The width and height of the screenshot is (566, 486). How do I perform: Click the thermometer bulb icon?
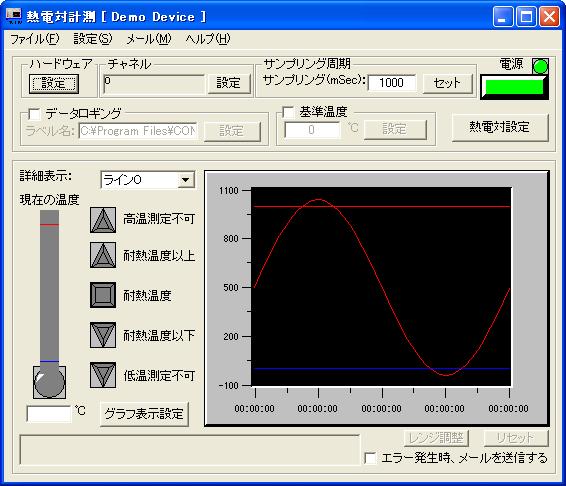49,382
